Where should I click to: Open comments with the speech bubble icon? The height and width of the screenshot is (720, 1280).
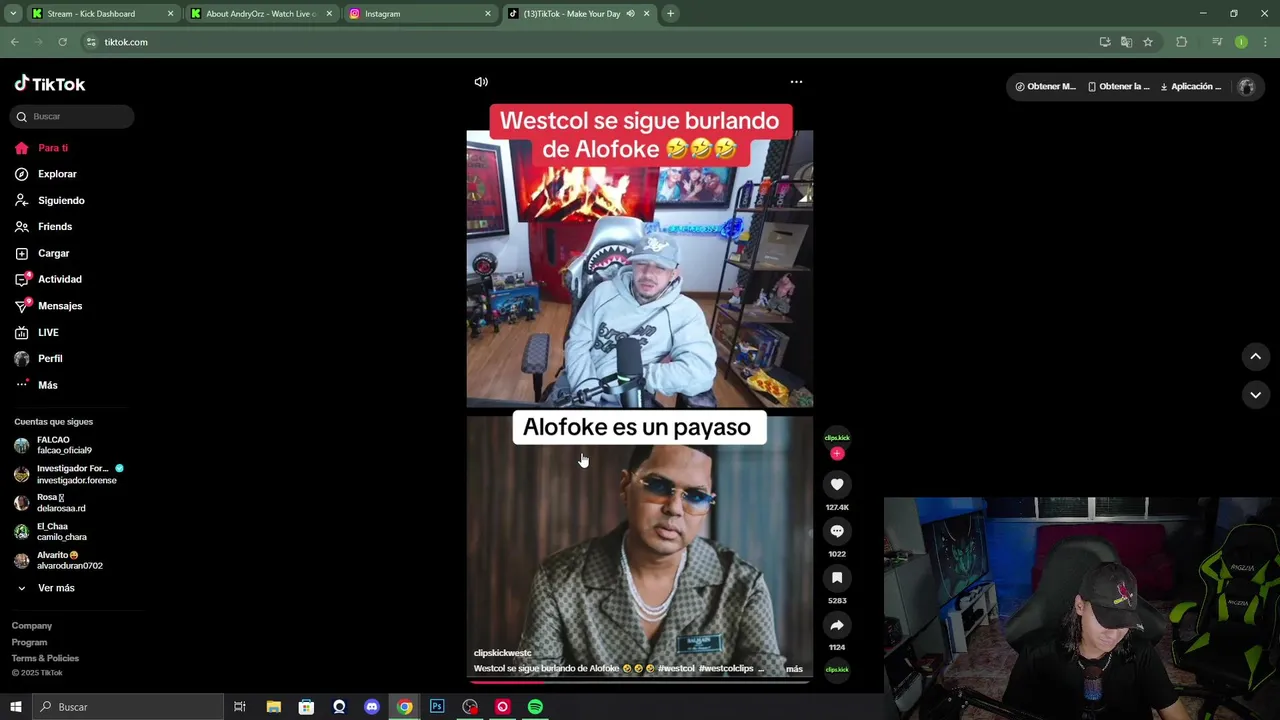point(837,531)
